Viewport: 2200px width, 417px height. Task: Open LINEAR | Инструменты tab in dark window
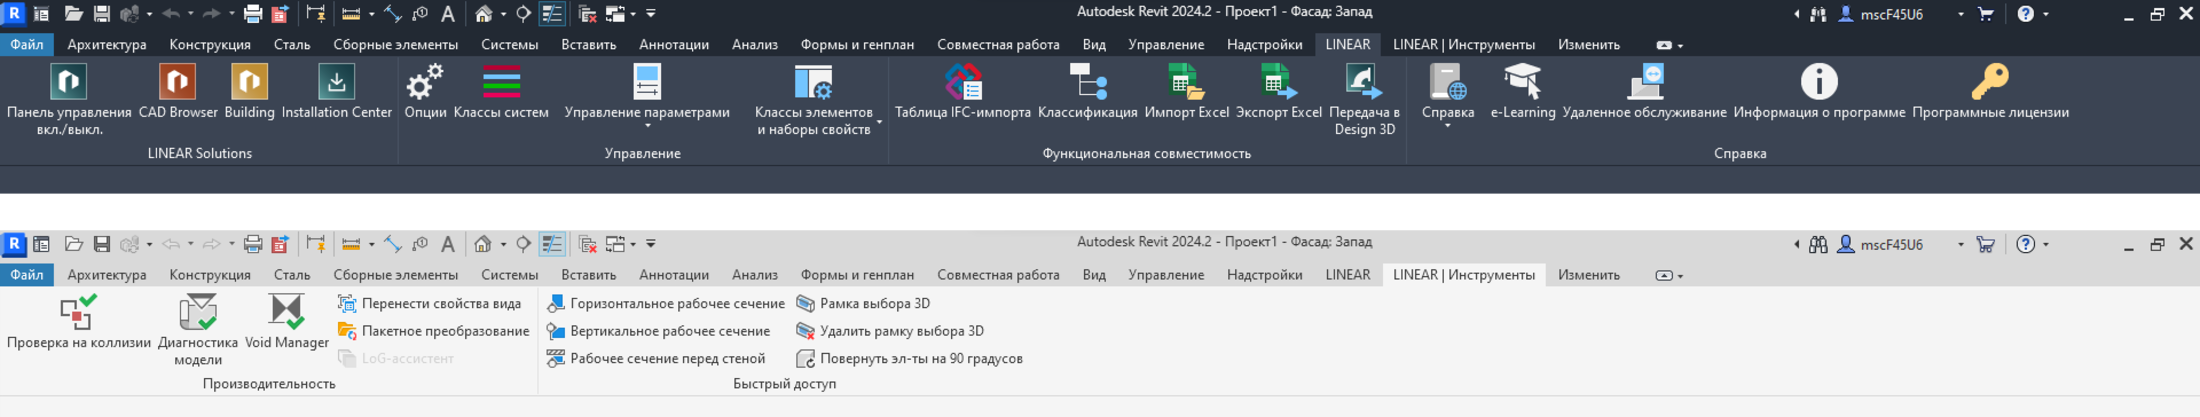tap(1463, 45)
